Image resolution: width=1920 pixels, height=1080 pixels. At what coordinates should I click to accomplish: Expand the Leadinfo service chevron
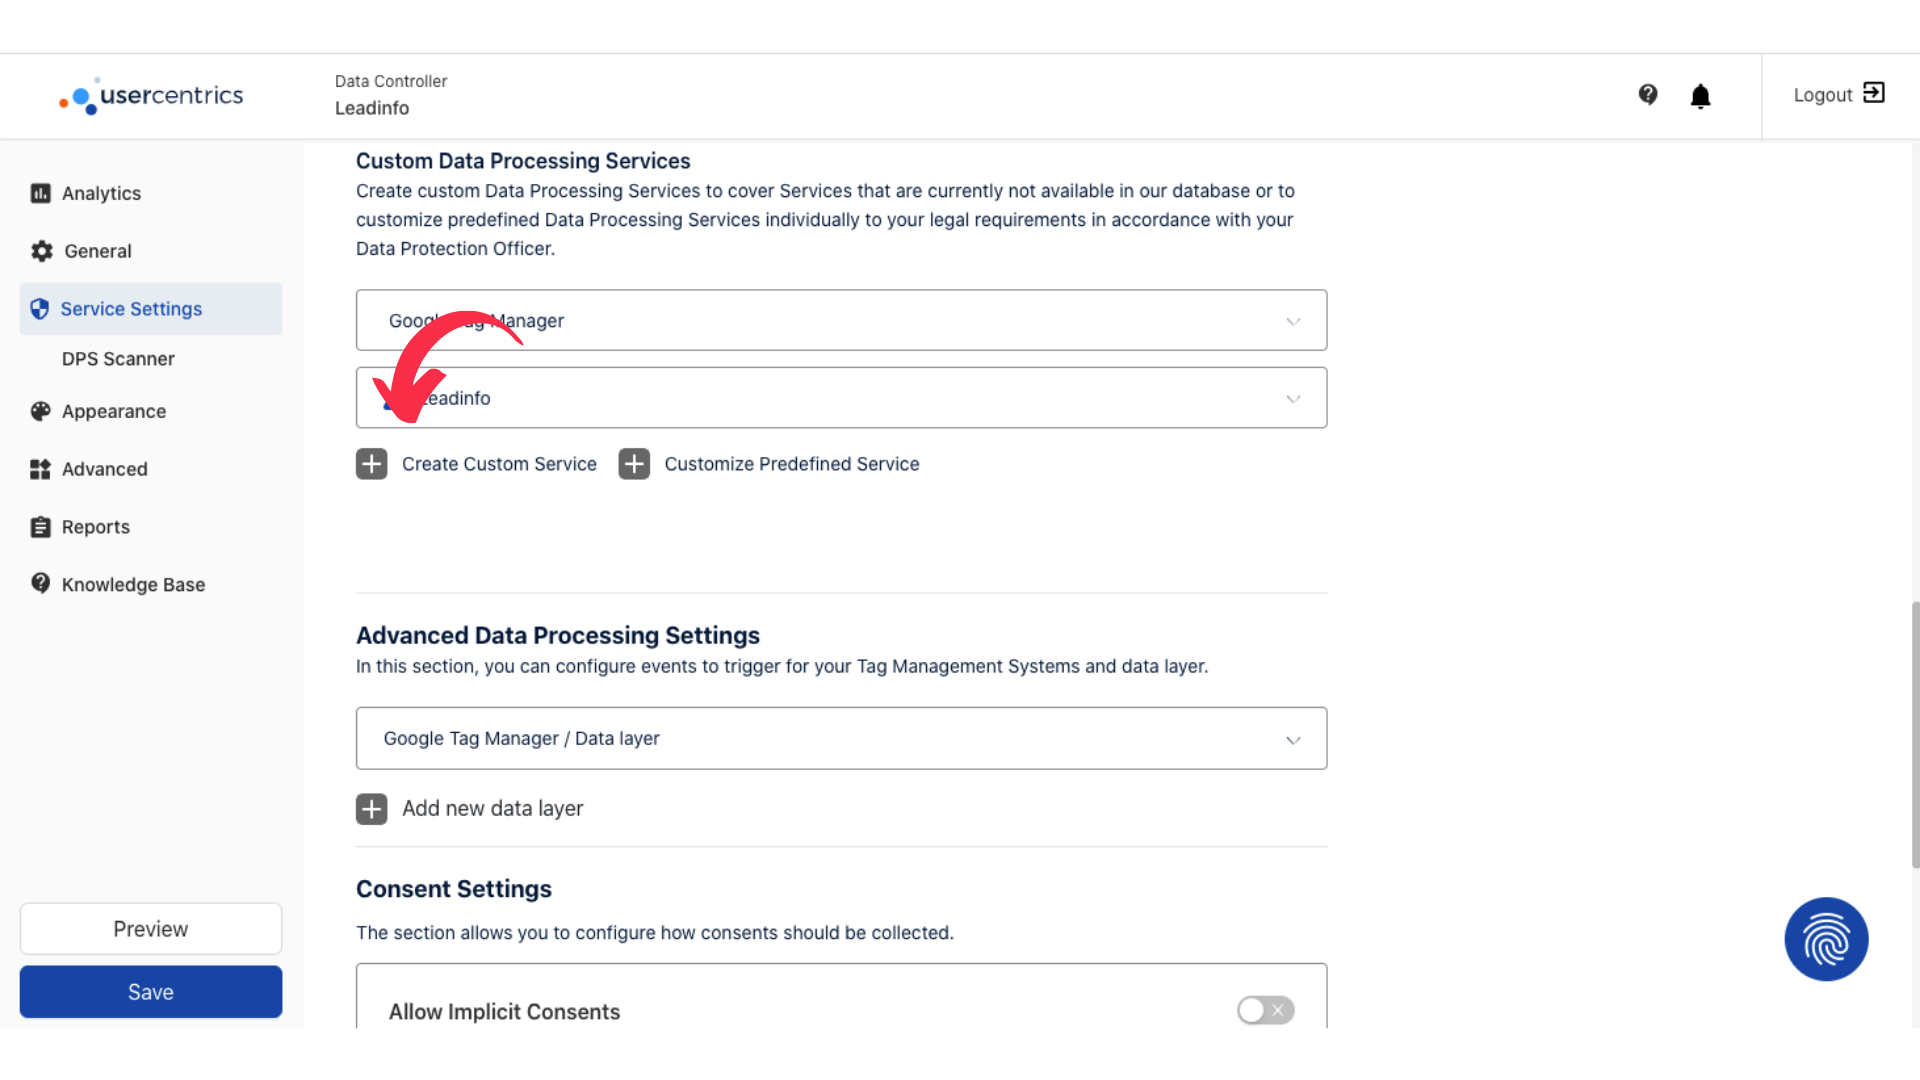click(1293, 399)
